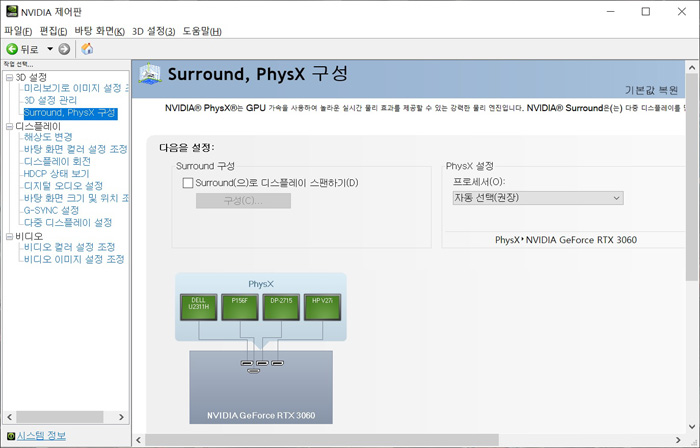700x448 pixels.
Task: Go to Home via house icon
Action: point(88,49)
